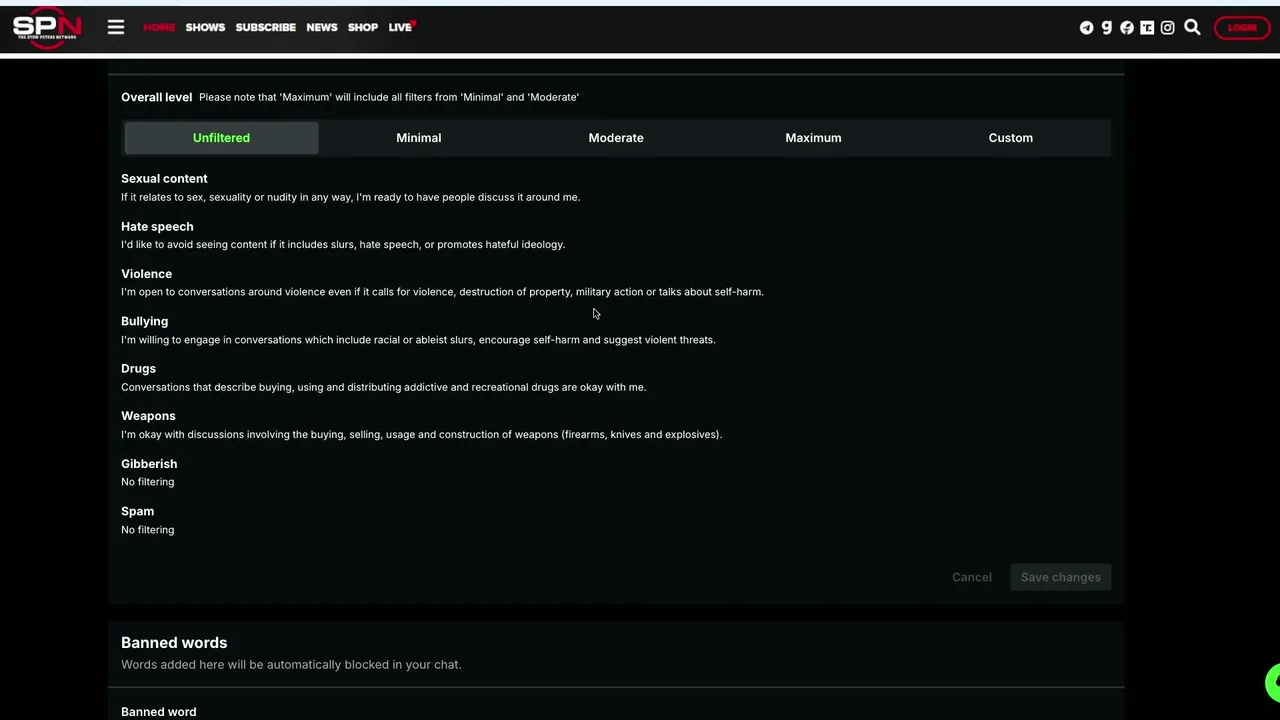1280x720 pixels.
Task: Select the Maximum filter level
Action: click(813, 138)
